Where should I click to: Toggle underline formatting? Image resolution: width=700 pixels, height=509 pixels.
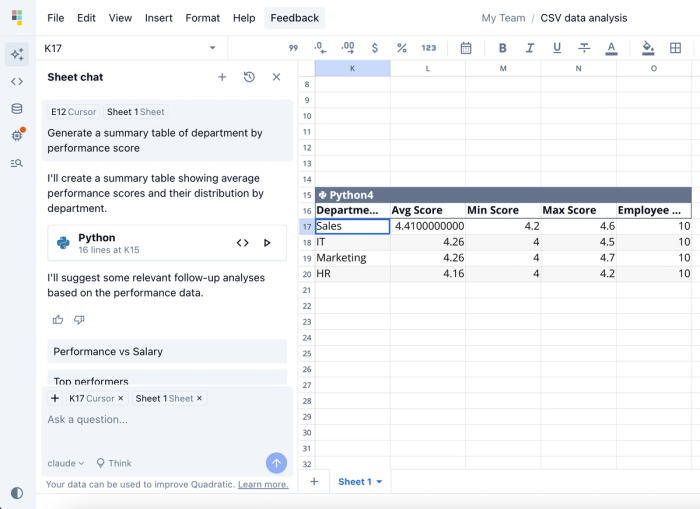click(557, 48)
